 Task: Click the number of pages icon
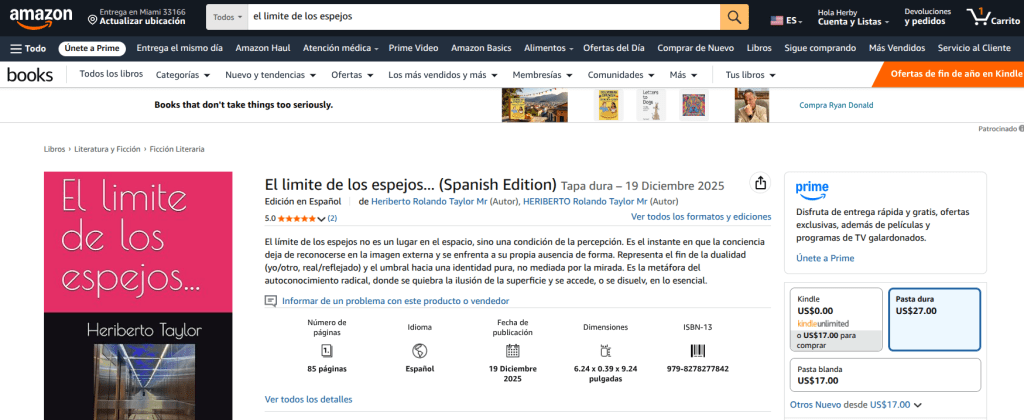pyautogui.click(x=327, y=351)
